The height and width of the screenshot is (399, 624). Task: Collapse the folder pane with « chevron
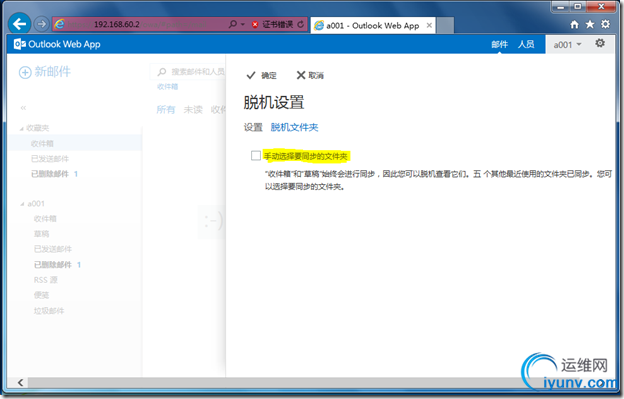coord(23,108)
